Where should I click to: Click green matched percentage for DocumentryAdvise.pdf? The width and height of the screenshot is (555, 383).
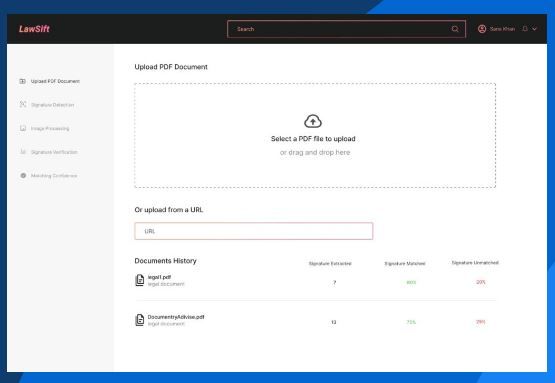tap(411, 322)
